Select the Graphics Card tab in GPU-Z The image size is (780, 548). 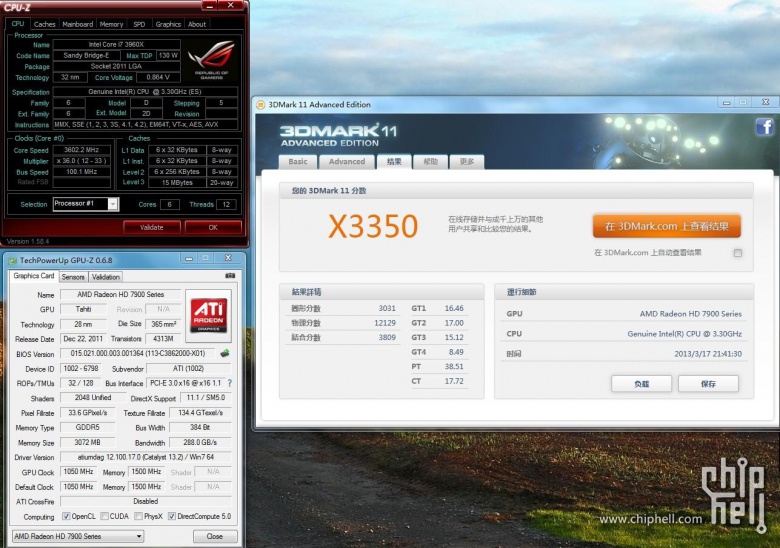coord(34,276)
